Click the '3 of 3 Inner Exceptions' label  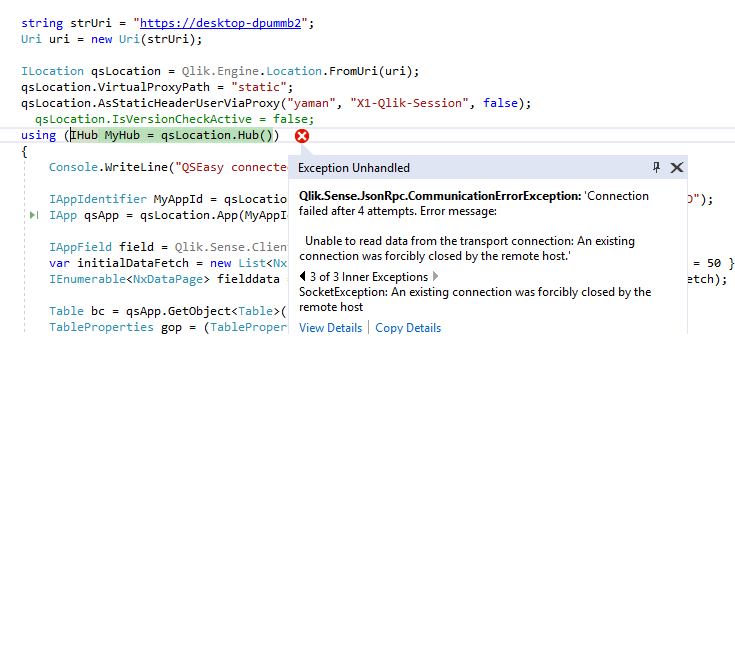pyautogui.click(x=369, y=277)
